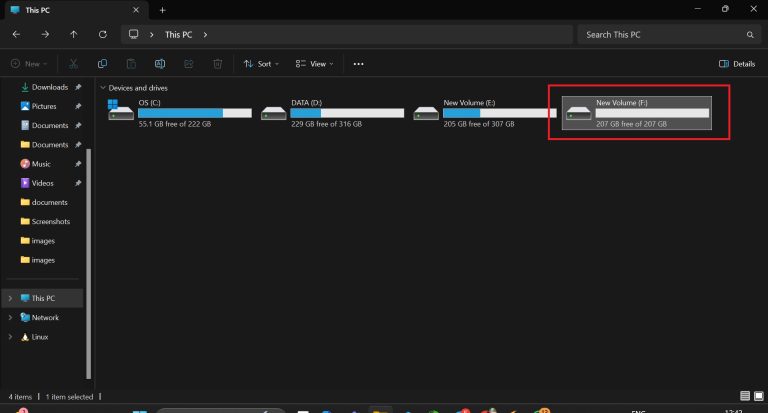768x413 pixels.
Task: Click DATA (D:) storage usage bar
Action: pos(347,113)
